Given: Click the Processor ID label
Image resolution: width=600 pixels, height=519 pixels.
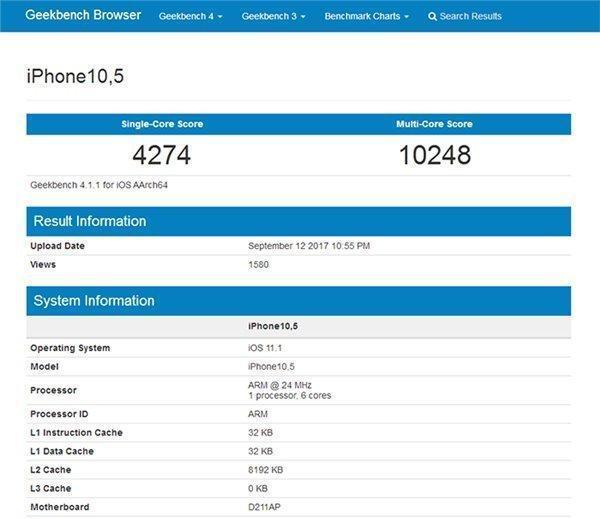Looking at the screenshot, I should tap(59, 414).
